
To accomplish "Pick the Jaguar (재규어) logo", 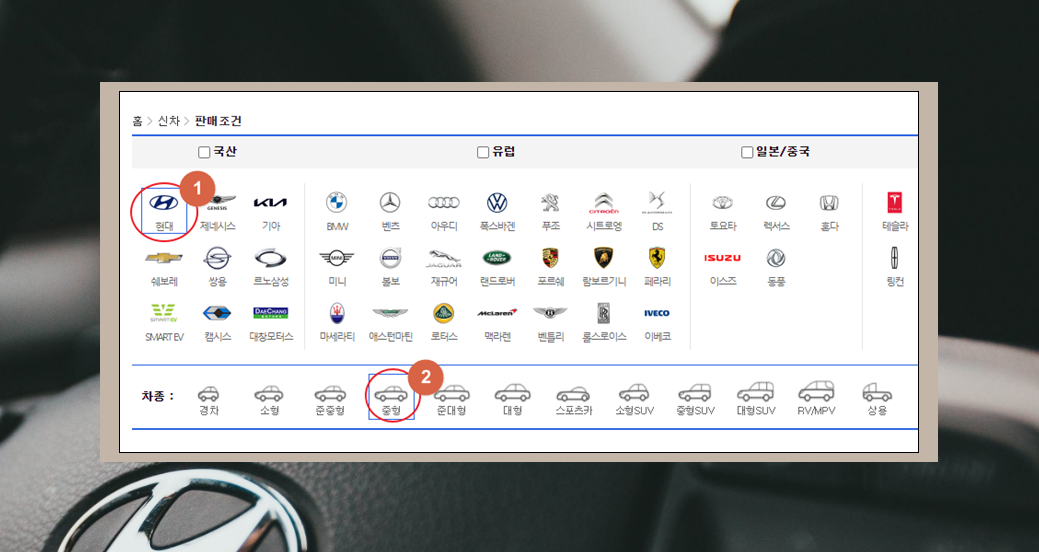I will 444,258.
